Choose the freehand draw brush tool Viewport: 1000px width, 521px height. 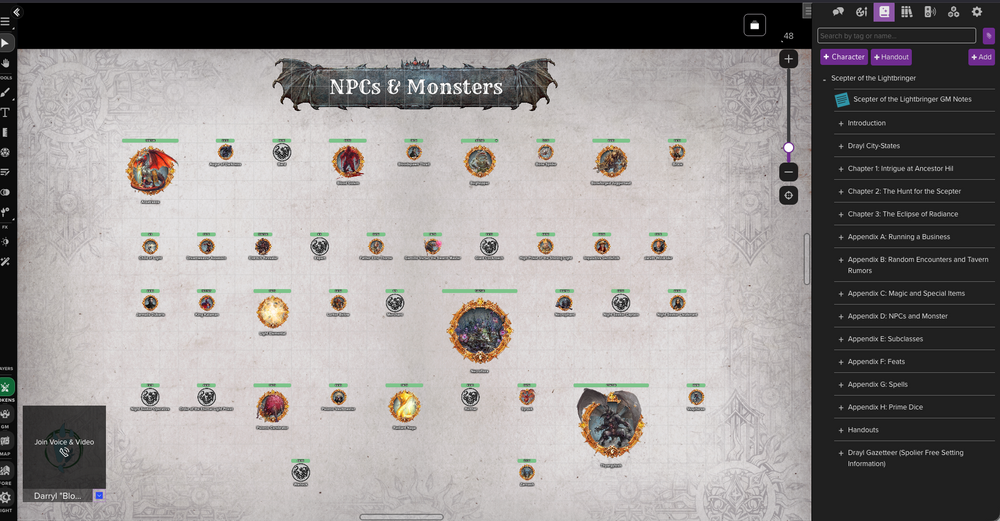click(5, 92)
